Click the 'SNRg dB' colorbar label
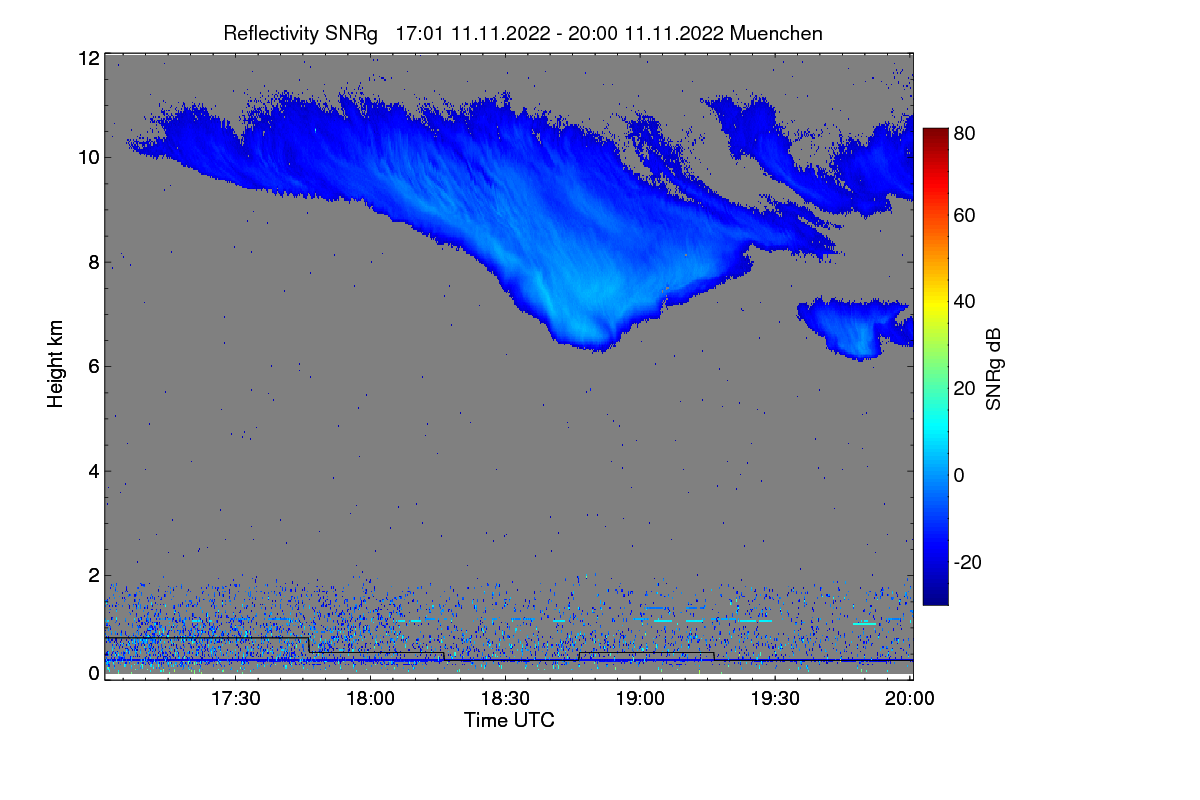The image size is (1200, 800). 994,369
